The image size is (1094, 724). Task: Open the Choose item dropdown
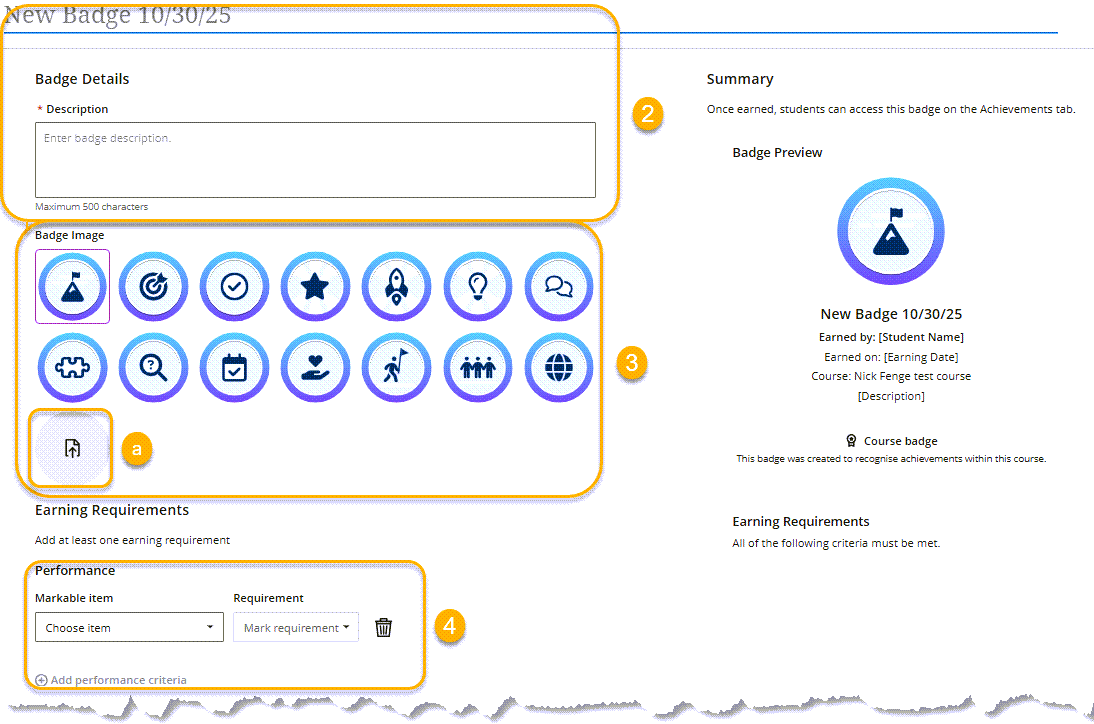(129, 628)
